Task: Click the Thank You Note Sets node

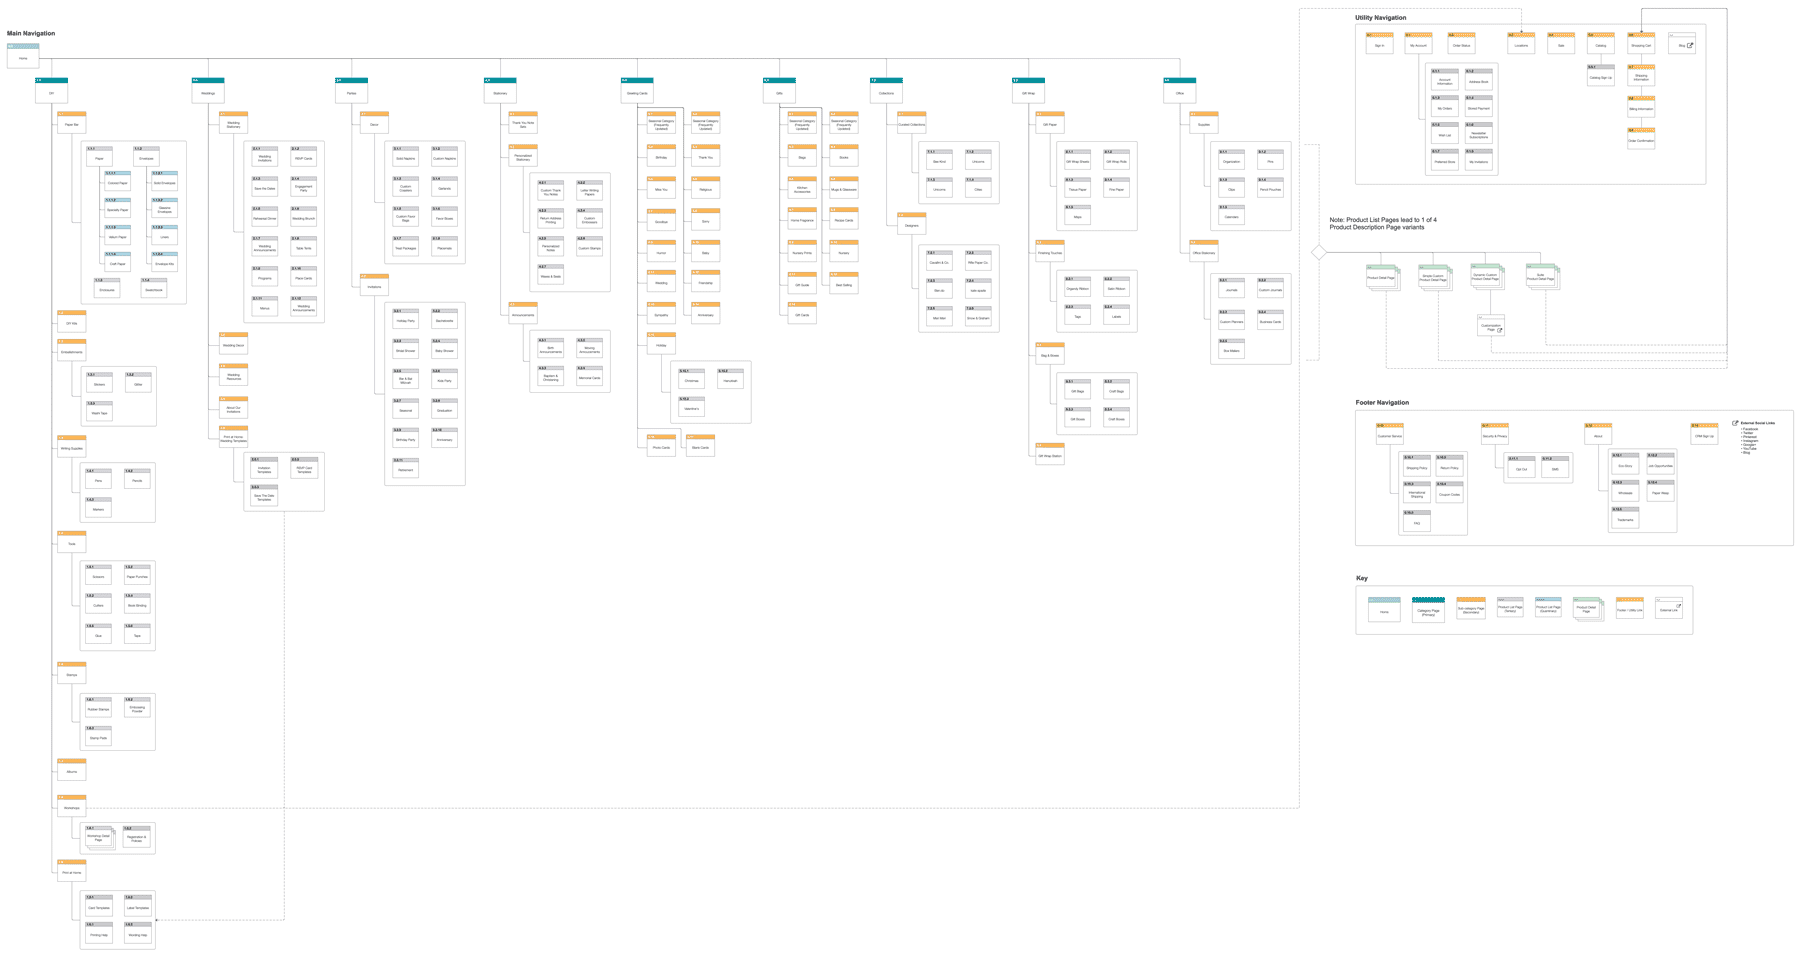Action: [523, 123]
